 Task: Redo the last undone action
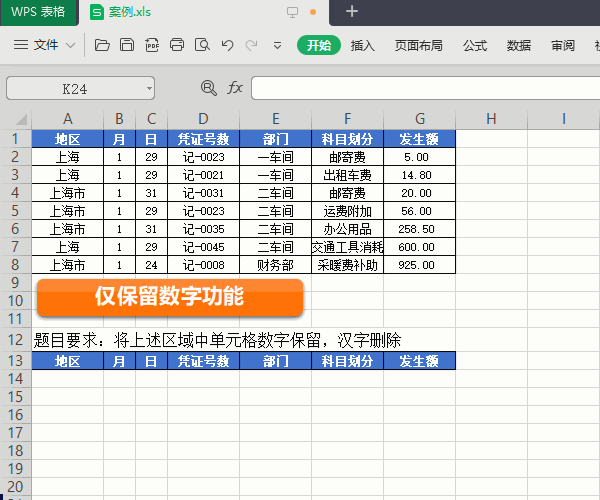[x=251, y=45]
